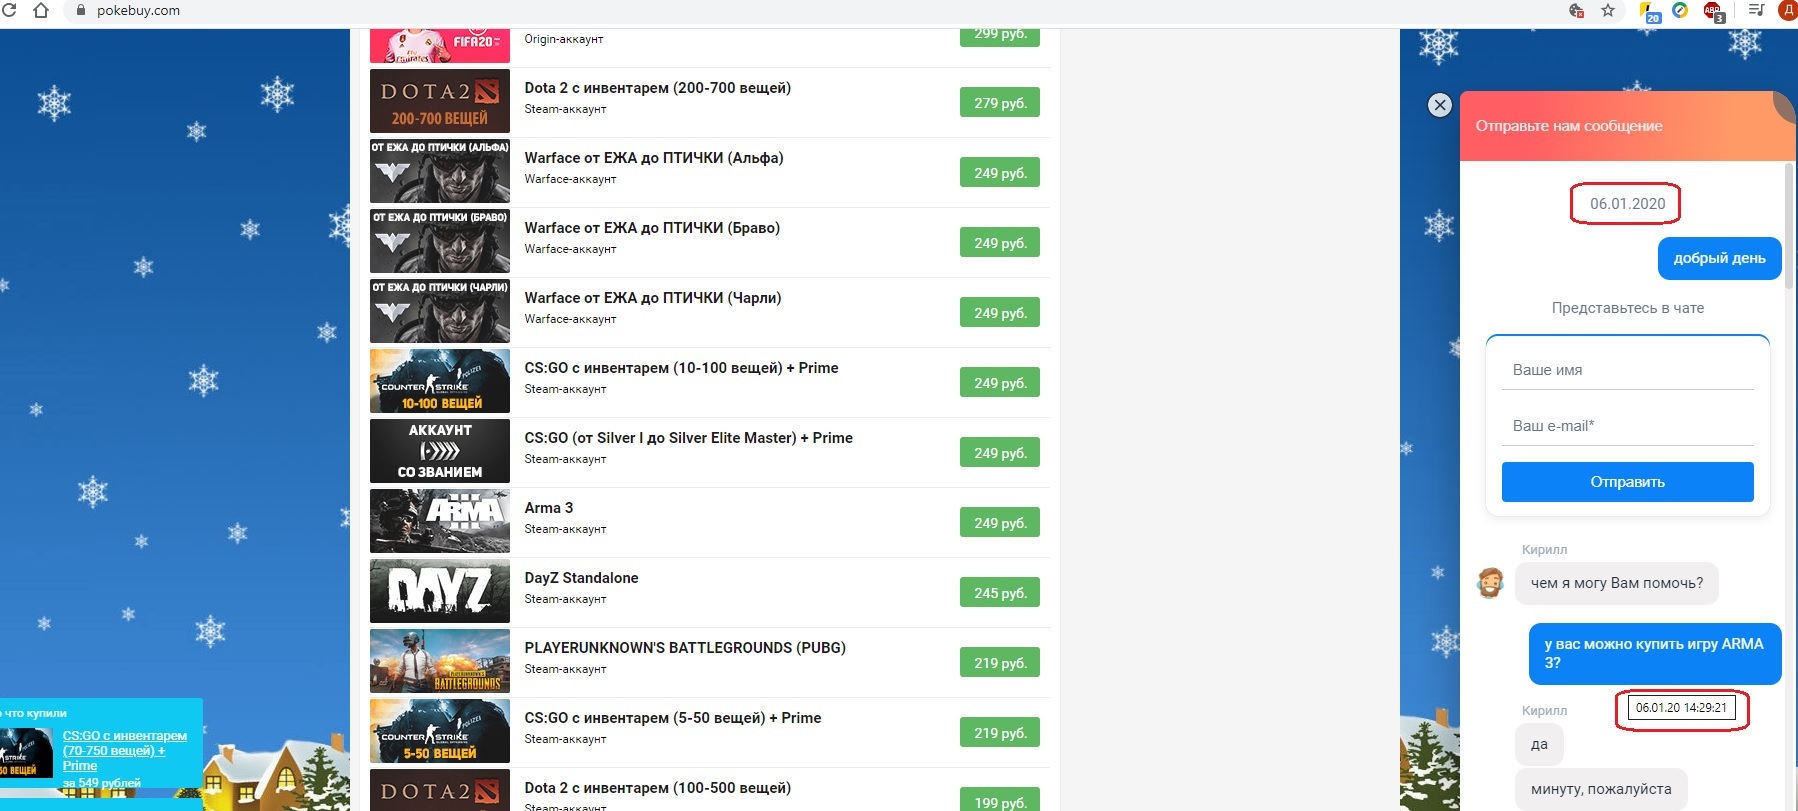The height and width of the screenshot is (811, 1798).
Task: Open Warface от ЕЖА до ПТИЧКИ (Альфа) title
Action: point(654,158)
